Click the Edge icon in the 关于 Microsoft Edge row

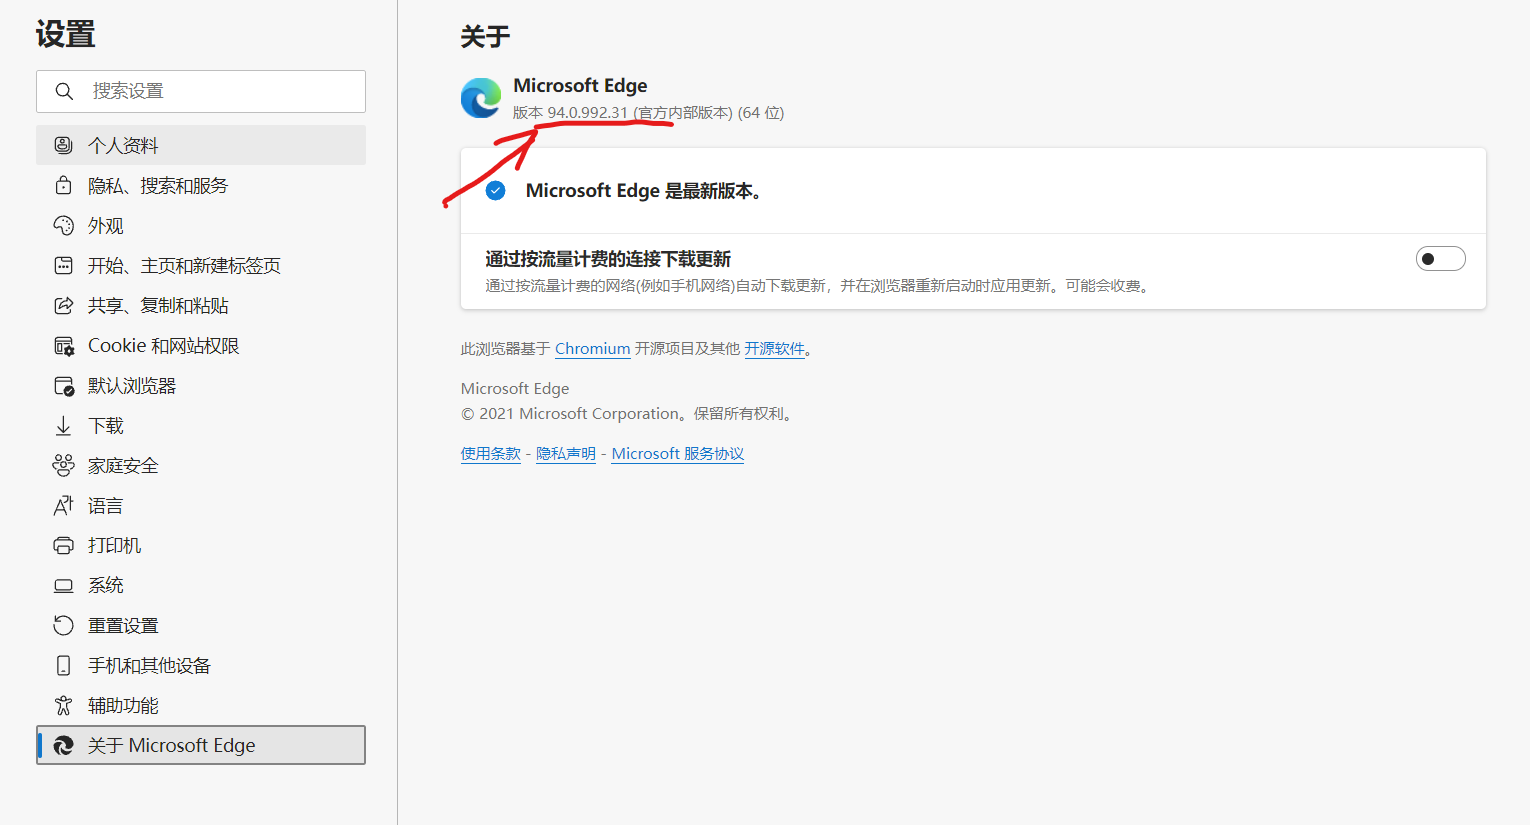pyautogui.click(x=63, y=745)
